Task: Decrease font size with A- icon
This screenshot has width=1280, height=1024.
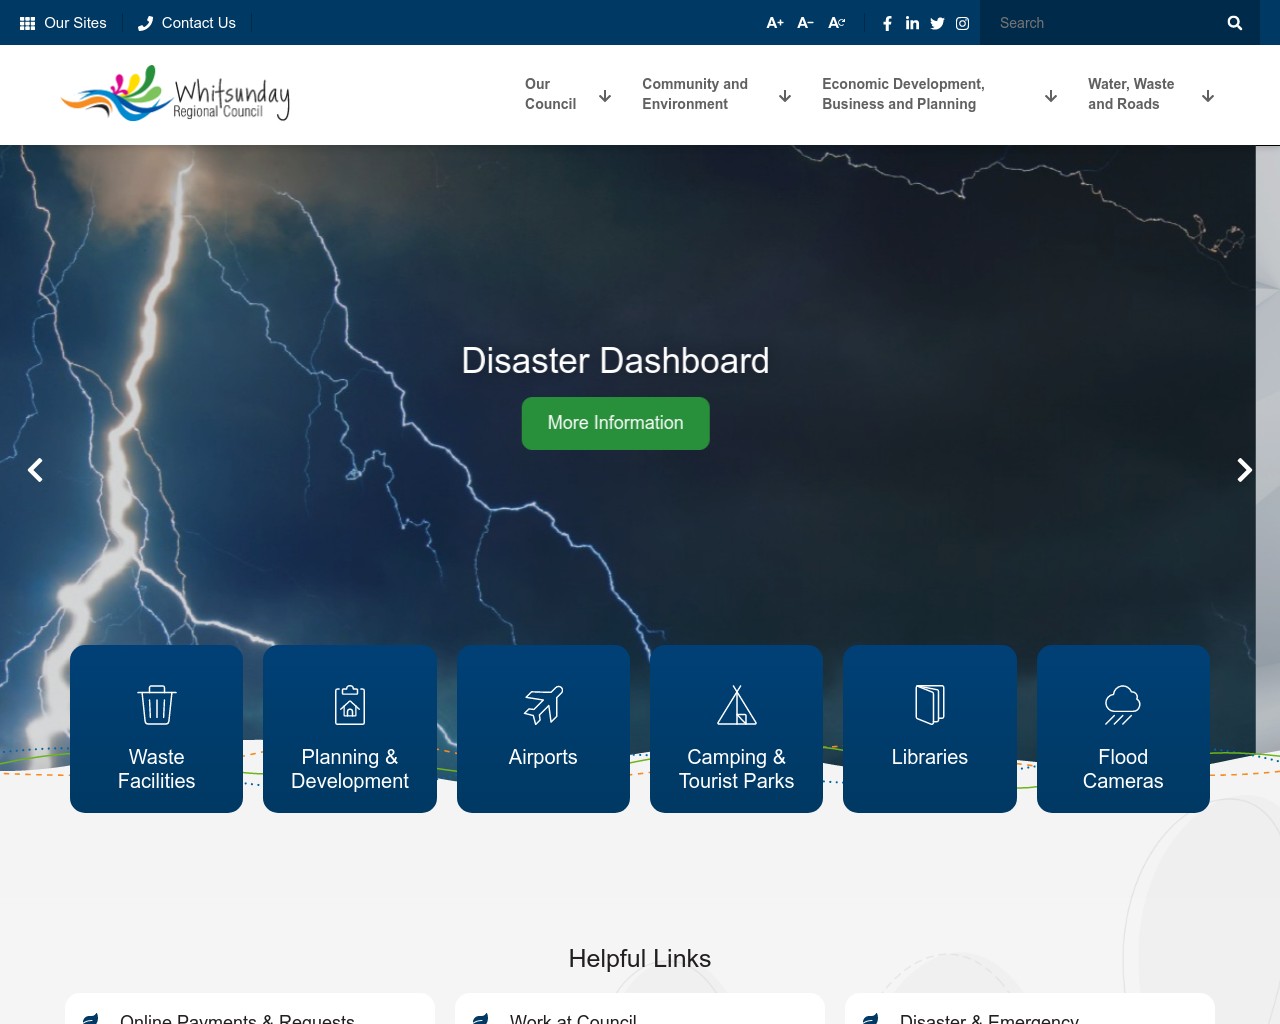Action: (x=805, y=23)
